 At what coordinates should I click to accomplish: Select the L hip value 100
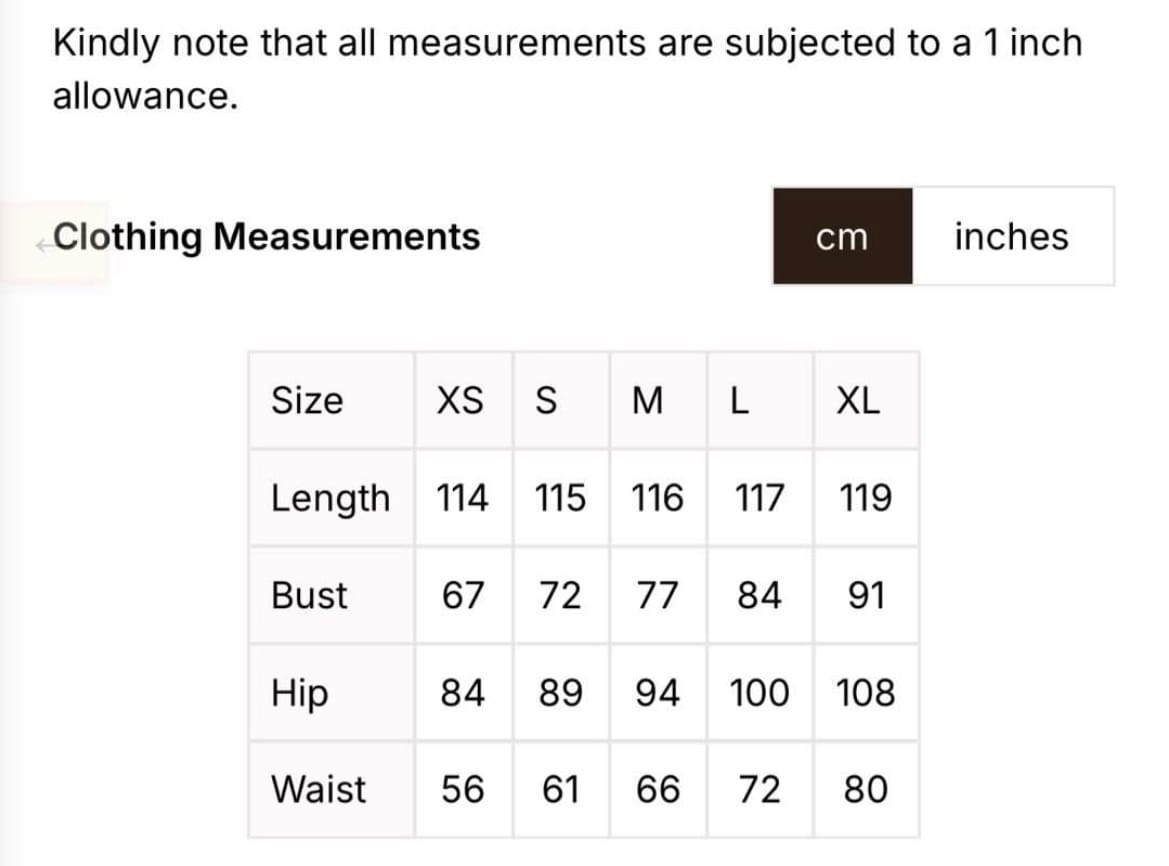coord(759,693)
